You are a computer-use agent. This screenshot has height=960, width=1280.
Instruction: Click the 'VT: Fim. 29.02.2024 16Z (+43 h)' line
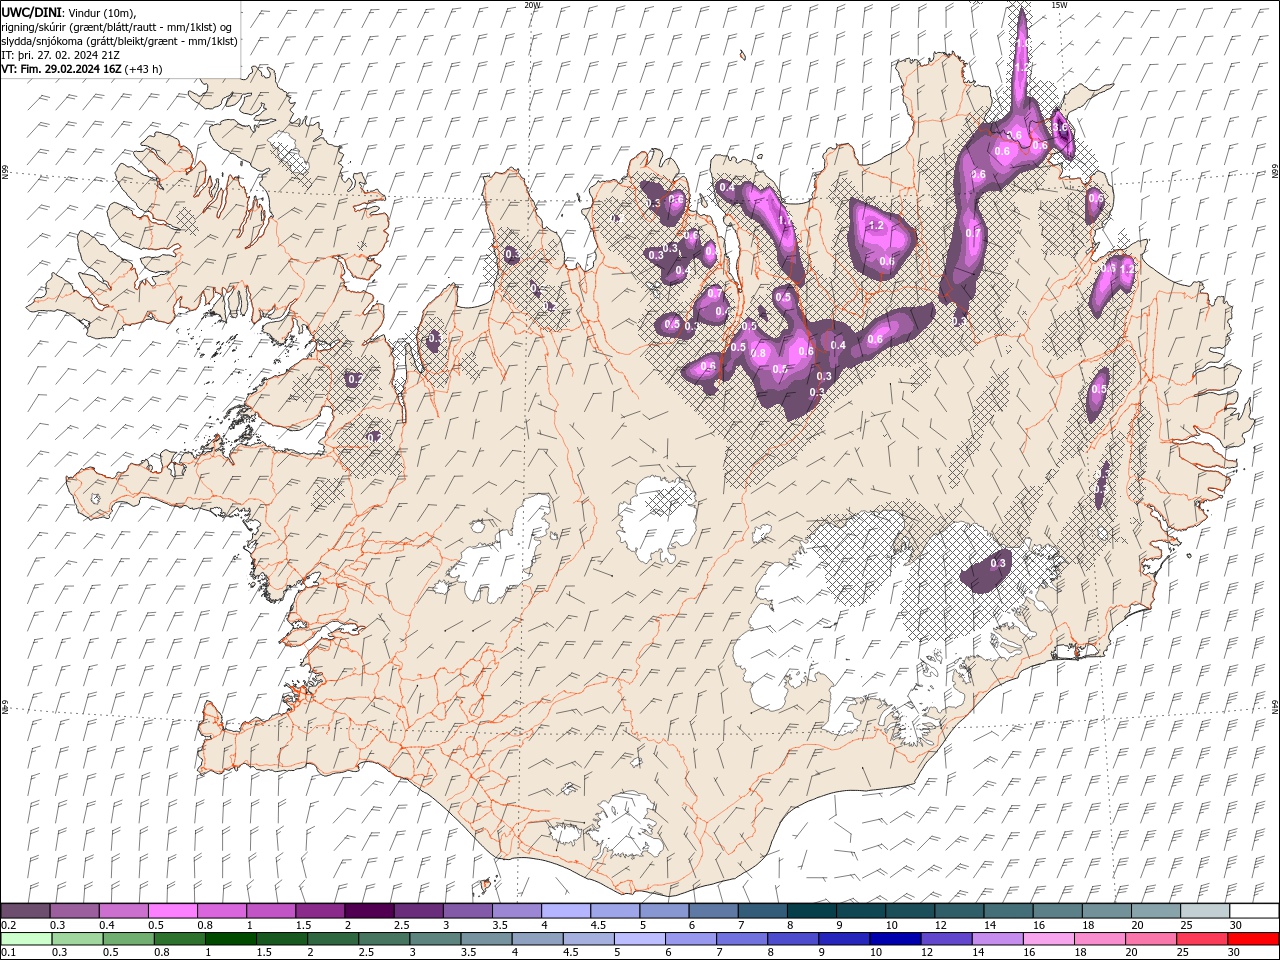click(81, 69)
